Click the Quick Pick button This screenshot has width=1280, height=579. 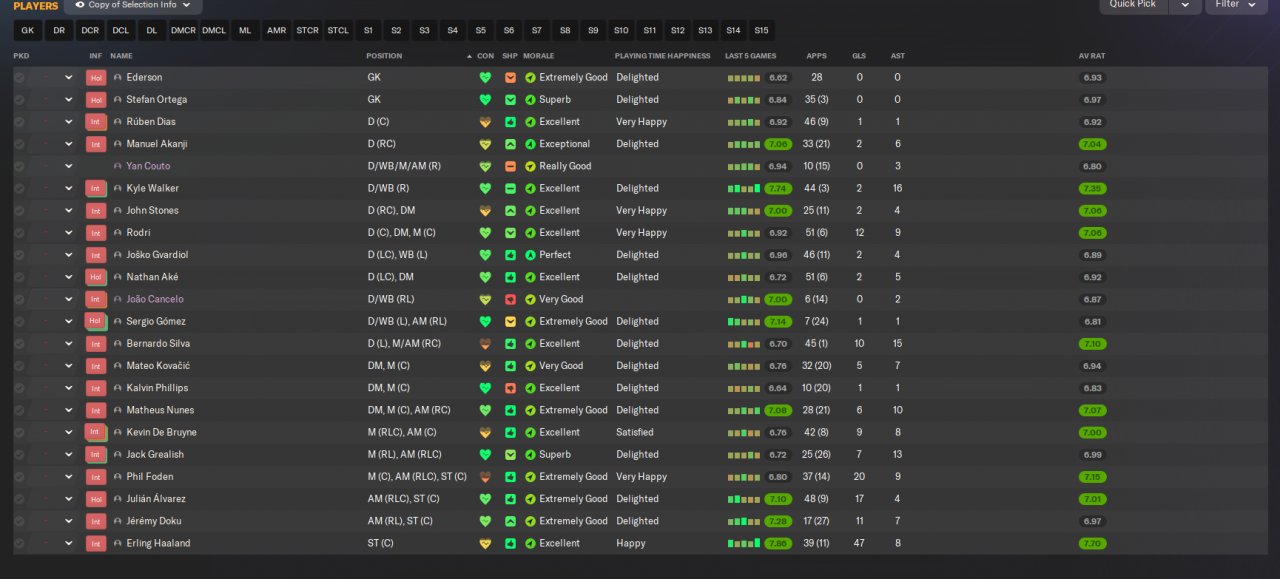tap(1133, 4)
